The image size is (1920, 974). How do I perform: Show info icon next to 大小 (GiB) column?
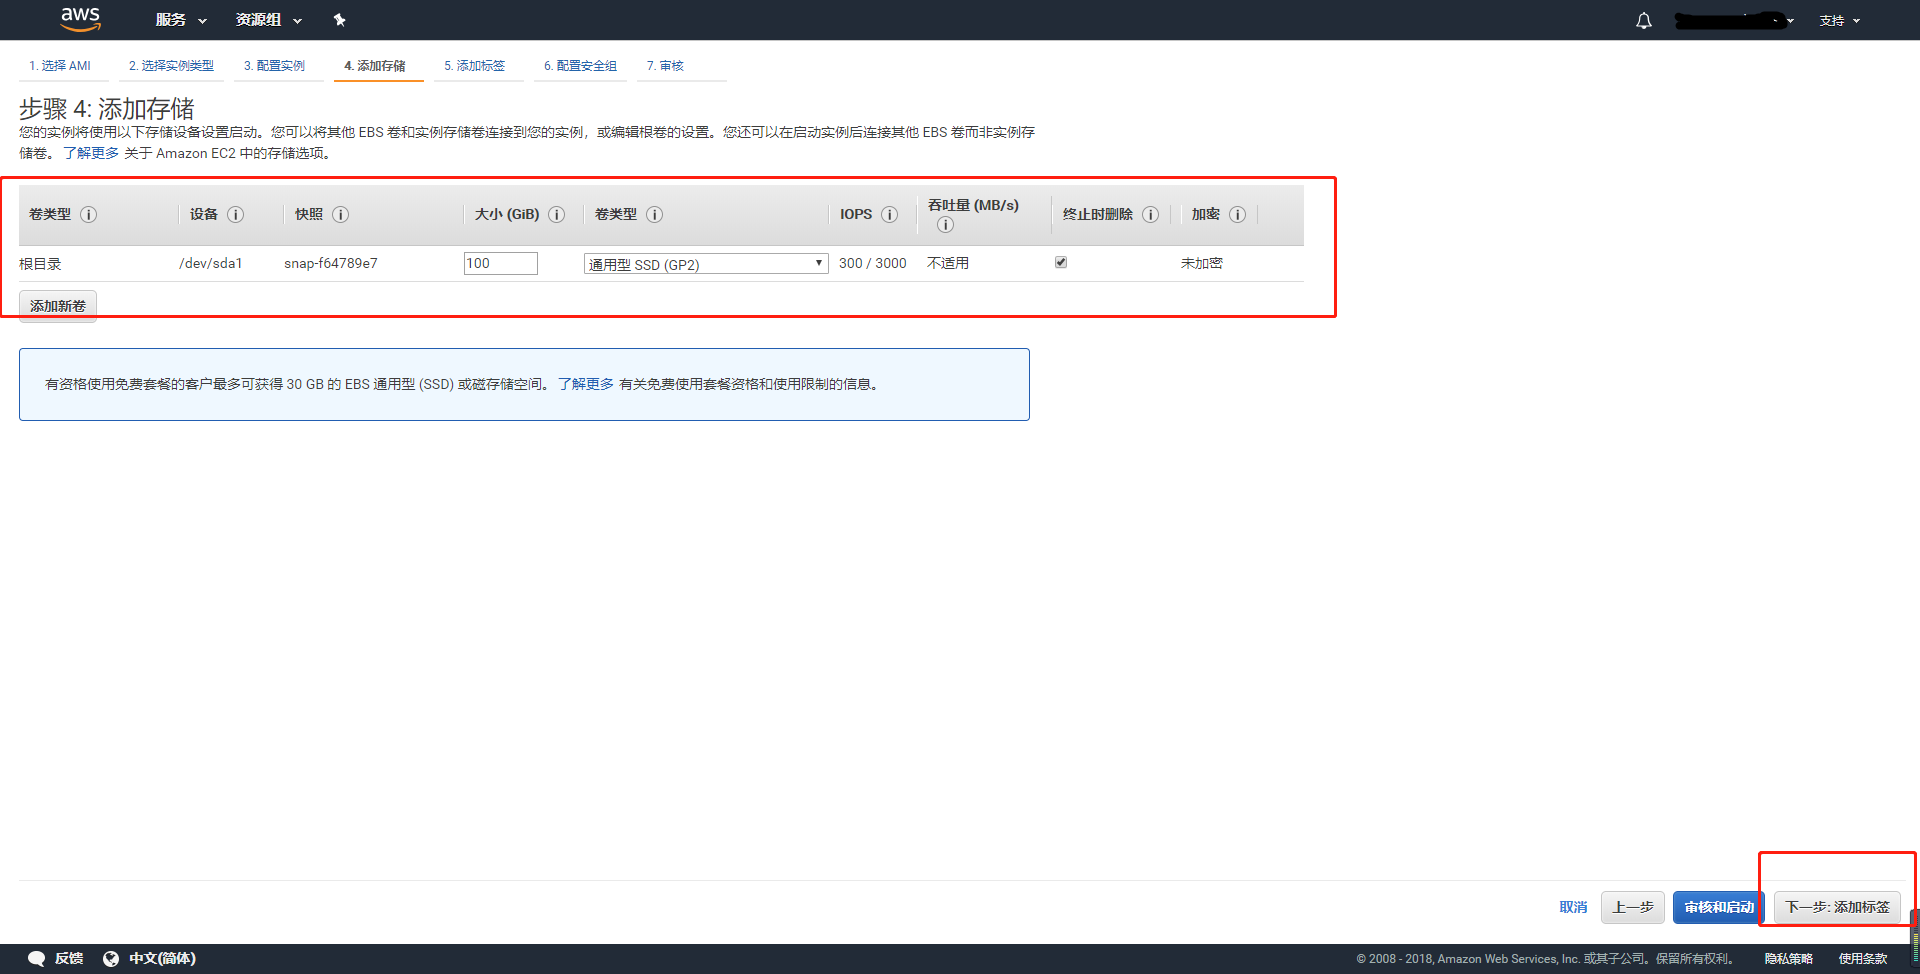tap(557, 215)
